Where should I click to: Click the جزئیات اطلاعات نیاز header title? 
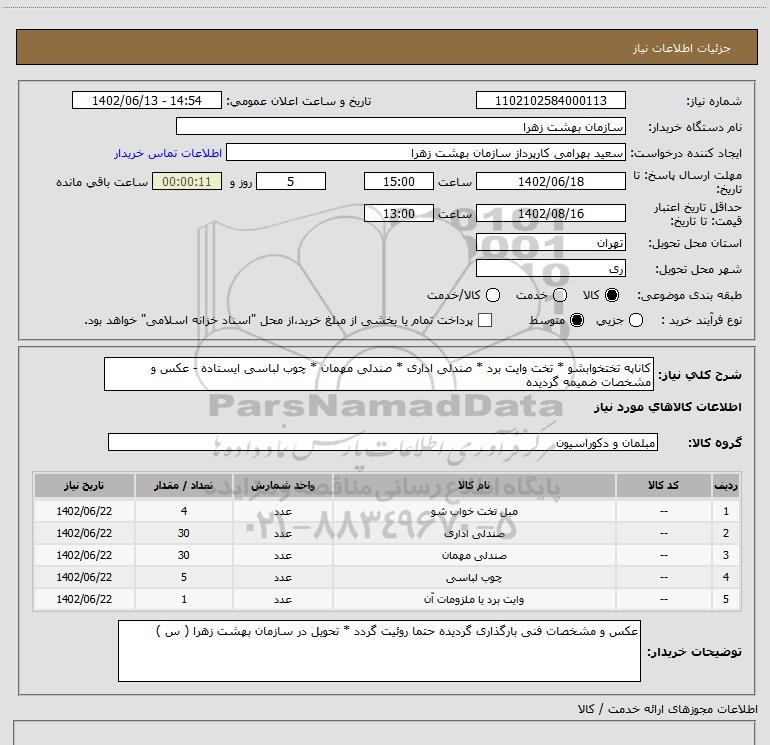(682, 48)
